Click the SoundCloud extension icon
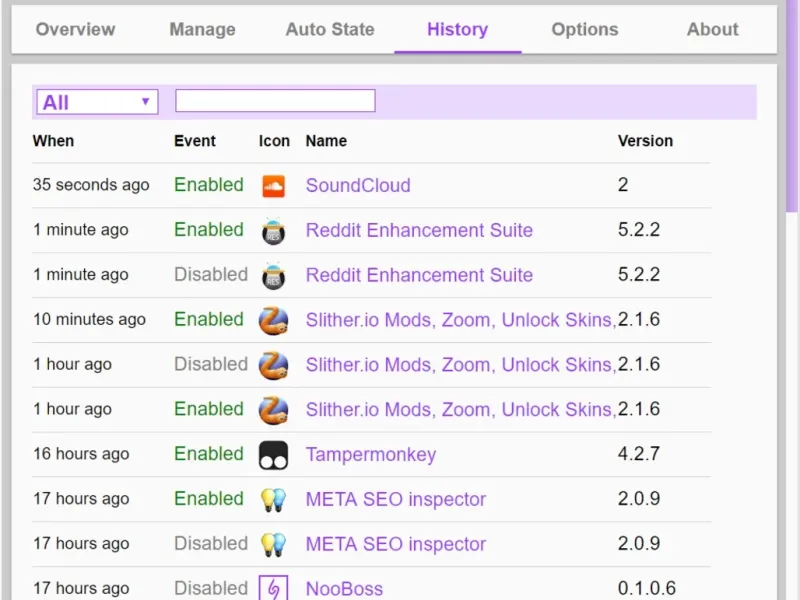 point(273,185)
